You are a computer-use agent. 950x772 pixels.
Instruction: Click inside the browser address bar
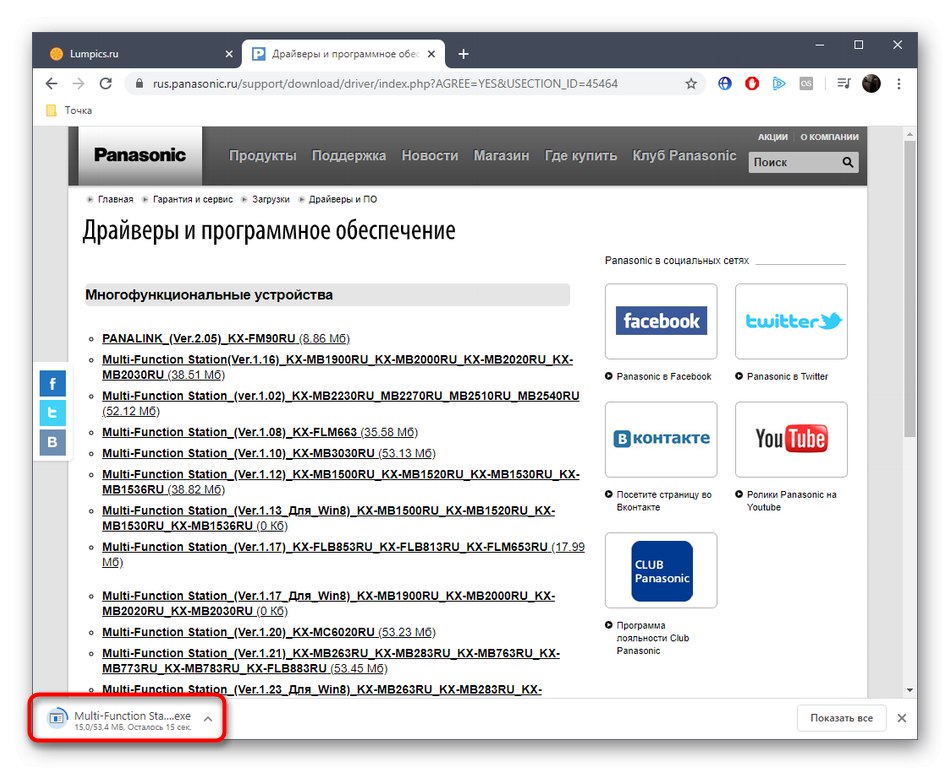[400, 84]
